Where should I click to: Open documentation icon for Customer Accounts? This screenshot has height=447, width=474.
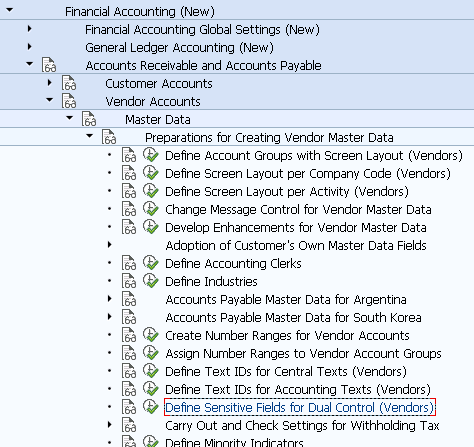click(x=69, y=83)
